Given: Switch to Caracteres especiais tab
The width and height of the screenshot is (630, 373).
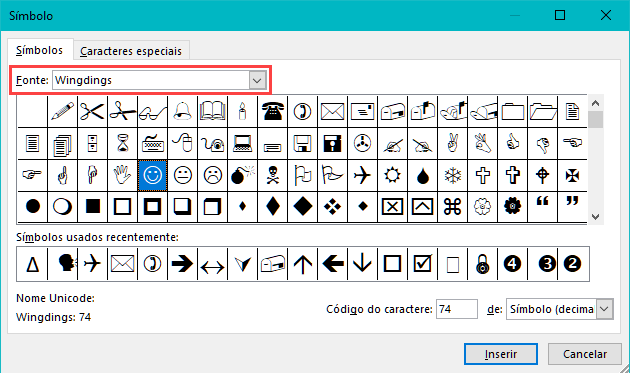Looking at the screenshot, I should (x=131, y=51).
